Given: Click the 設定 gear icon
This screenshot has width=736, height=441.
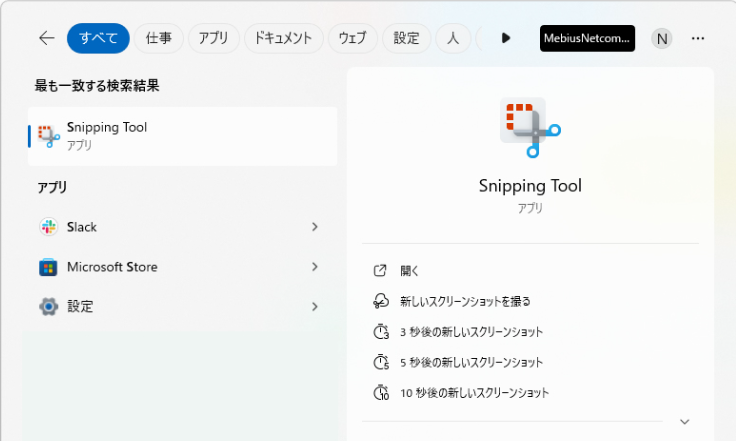Looking at the screenshot, I should click(x=48, y=307).
